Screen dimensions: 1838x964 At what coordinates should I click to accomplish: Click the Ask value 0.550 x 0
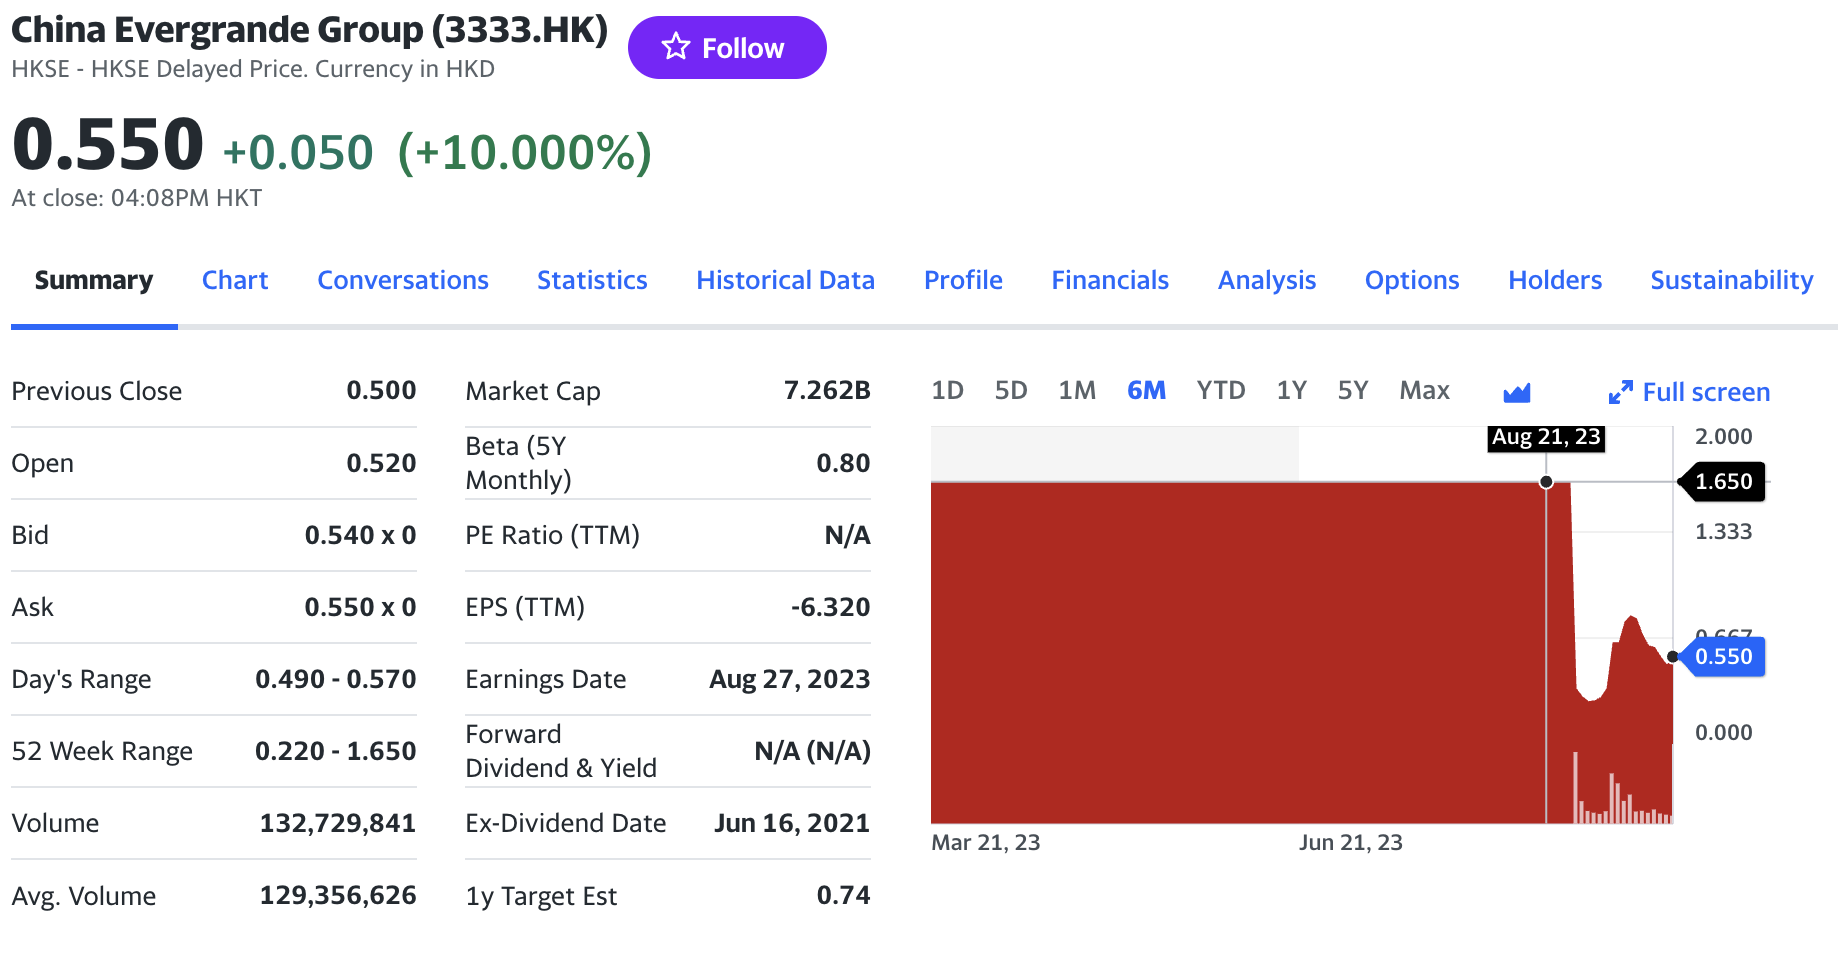tap(360, 607)
